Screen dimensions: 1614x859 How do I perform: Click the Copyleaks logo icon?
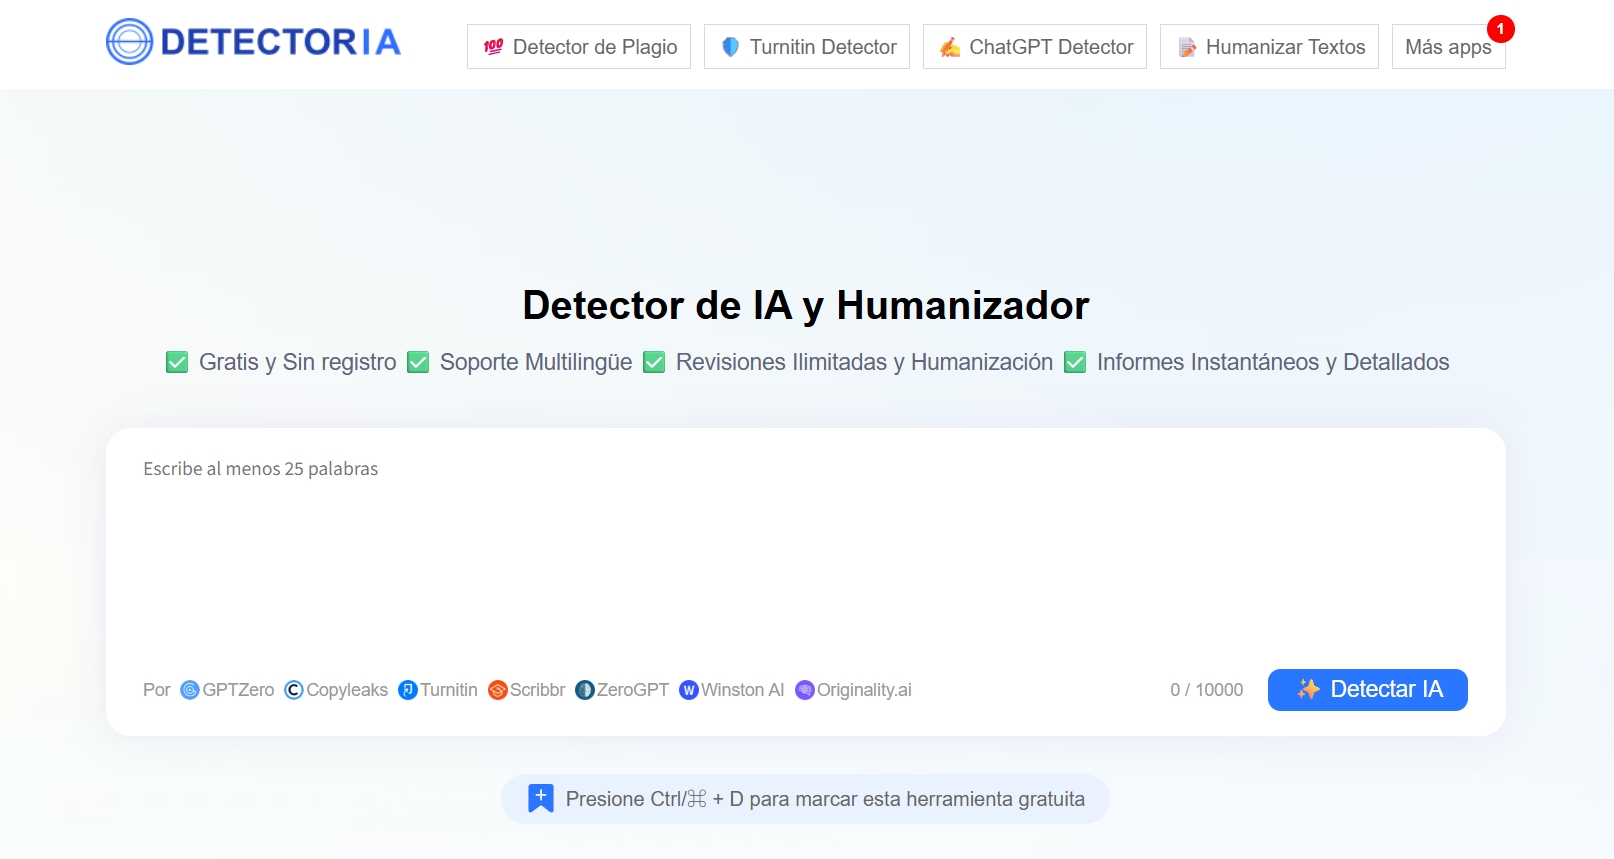pyautogui.click(x=294, y=690)
